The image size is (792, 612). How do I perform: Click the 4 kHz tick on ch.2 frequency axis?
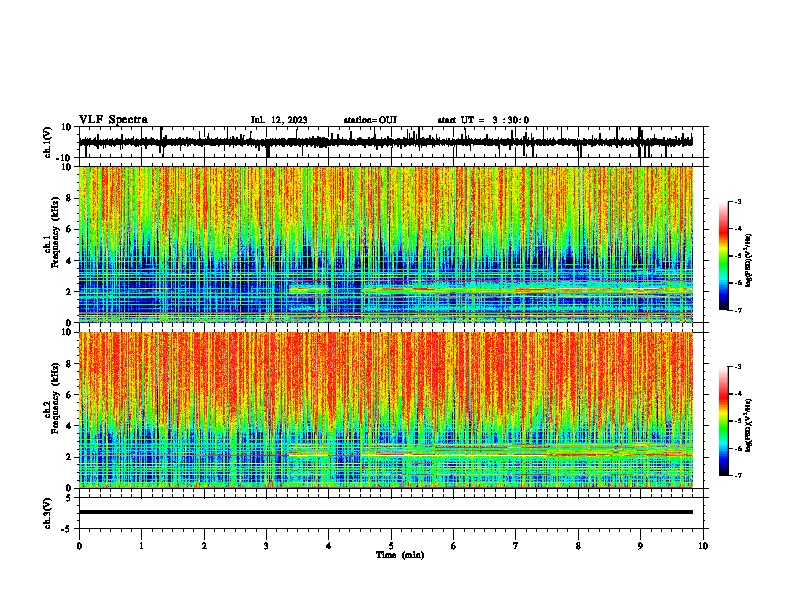pyautogui.click(x=69, y=426)
